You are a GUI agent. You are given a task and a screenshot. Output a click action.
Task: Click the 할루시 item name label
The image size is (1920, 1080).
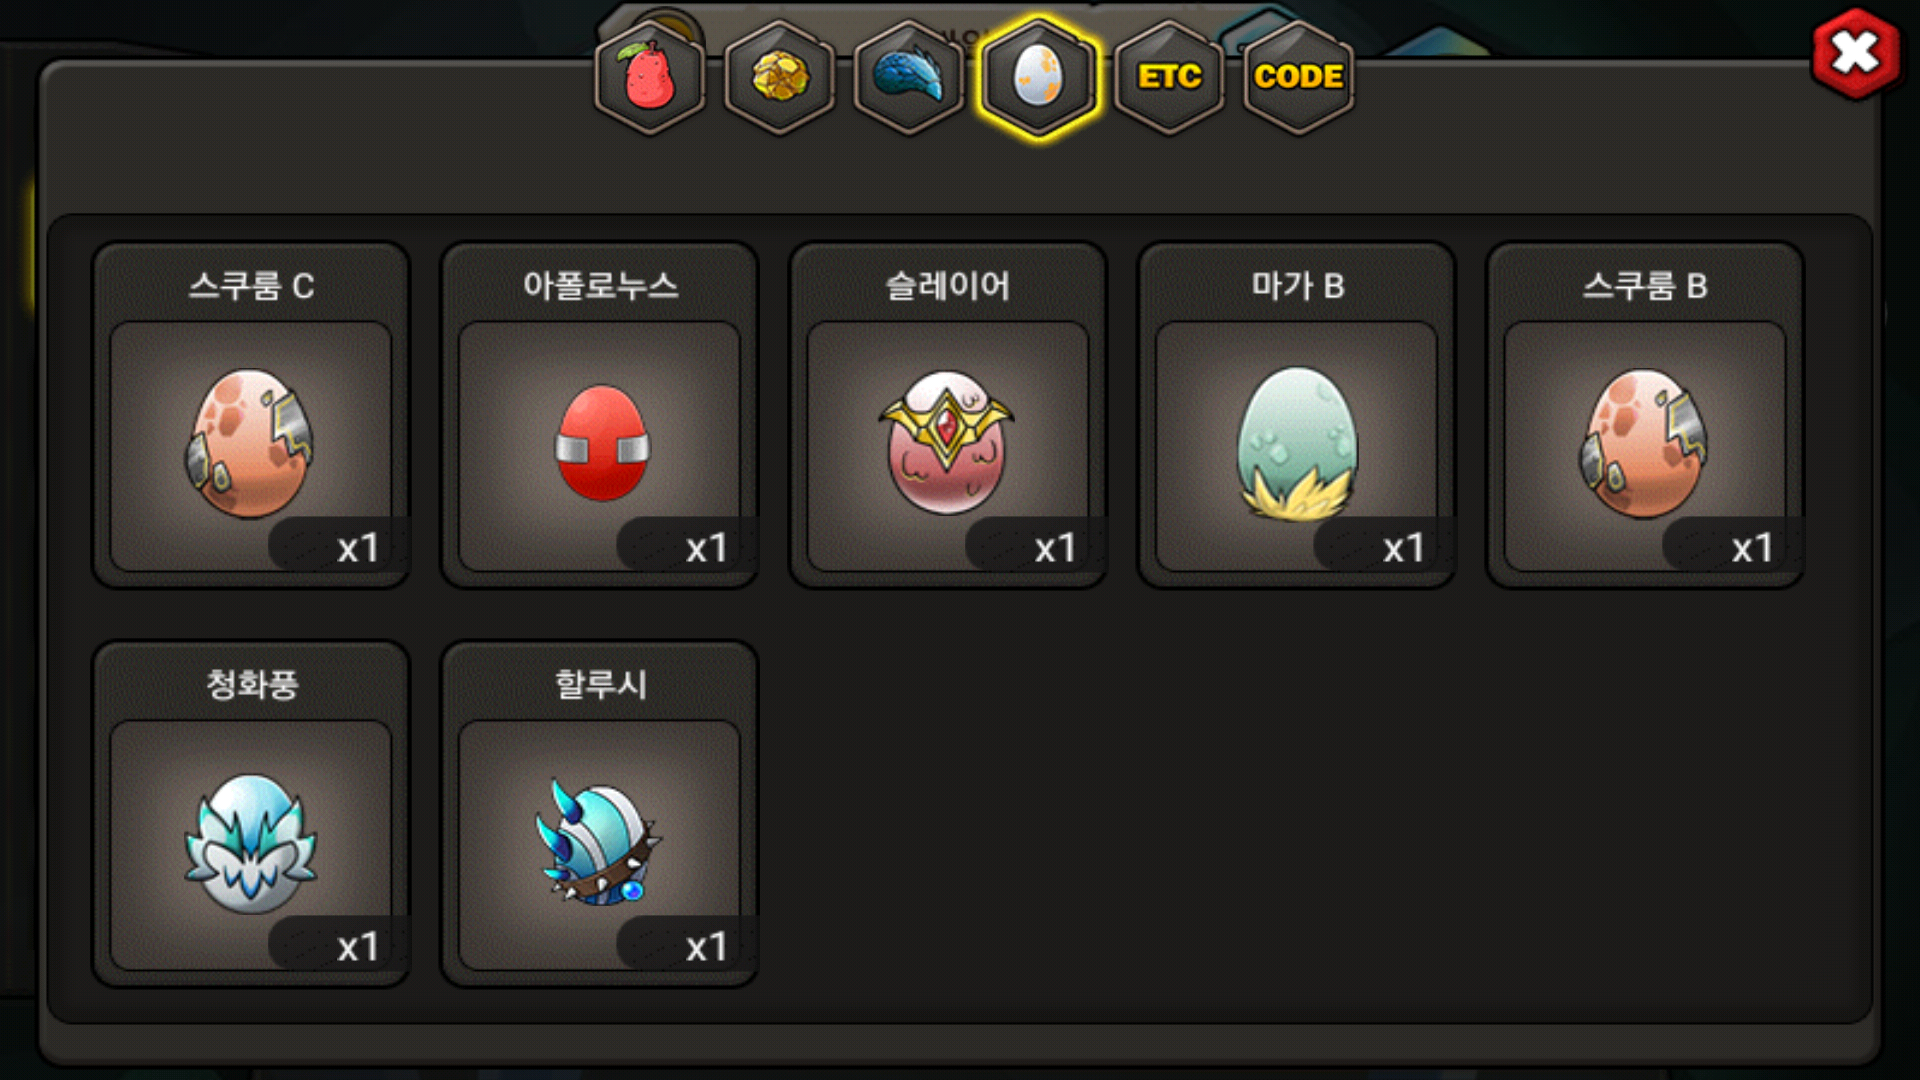(600, 685)
